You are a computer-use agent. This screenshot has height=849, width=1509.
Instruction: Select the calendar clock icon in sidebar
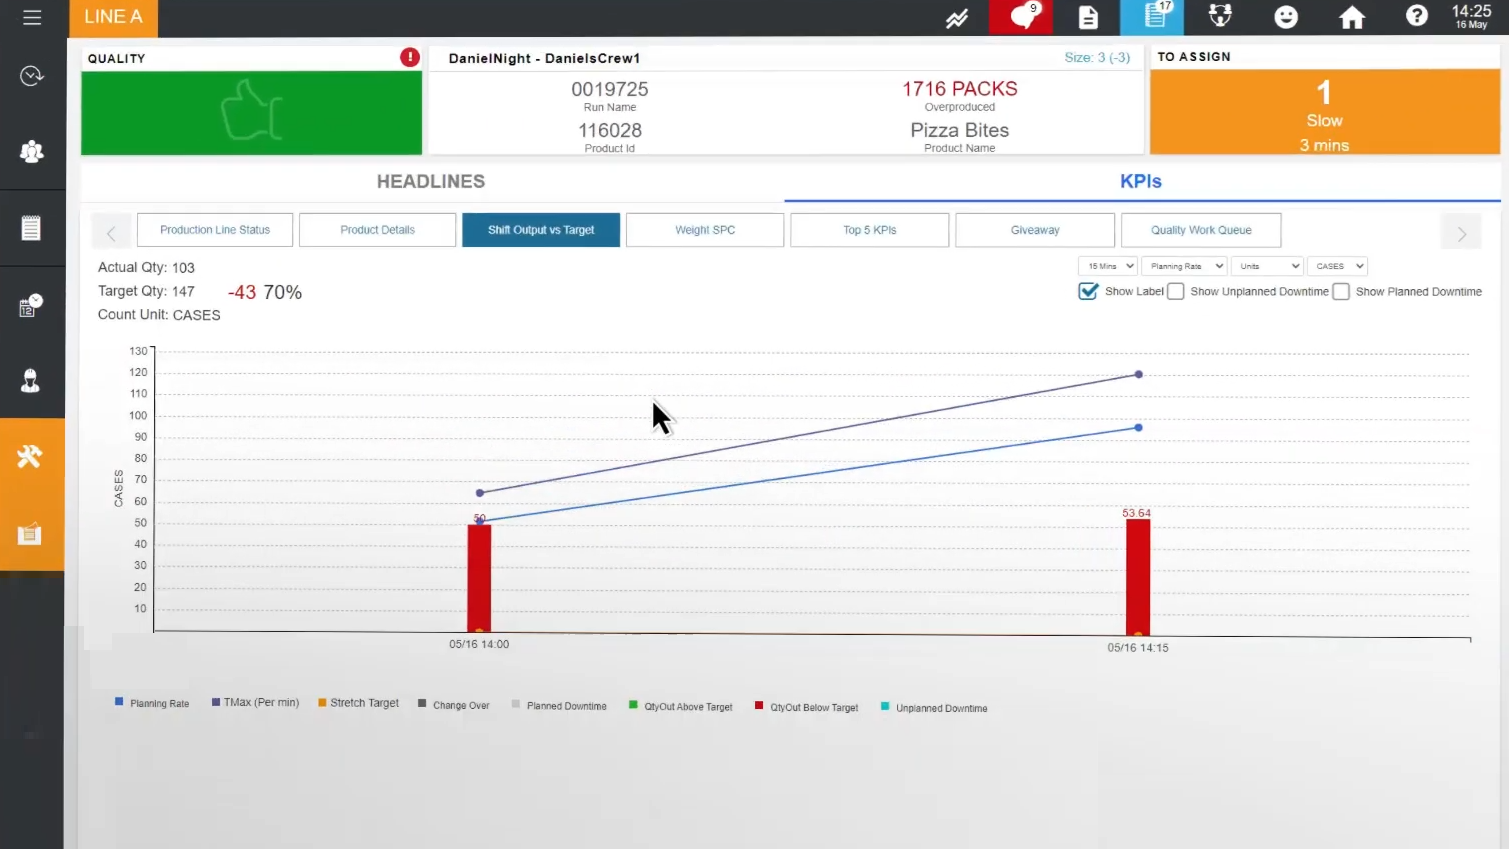(32, 305)
